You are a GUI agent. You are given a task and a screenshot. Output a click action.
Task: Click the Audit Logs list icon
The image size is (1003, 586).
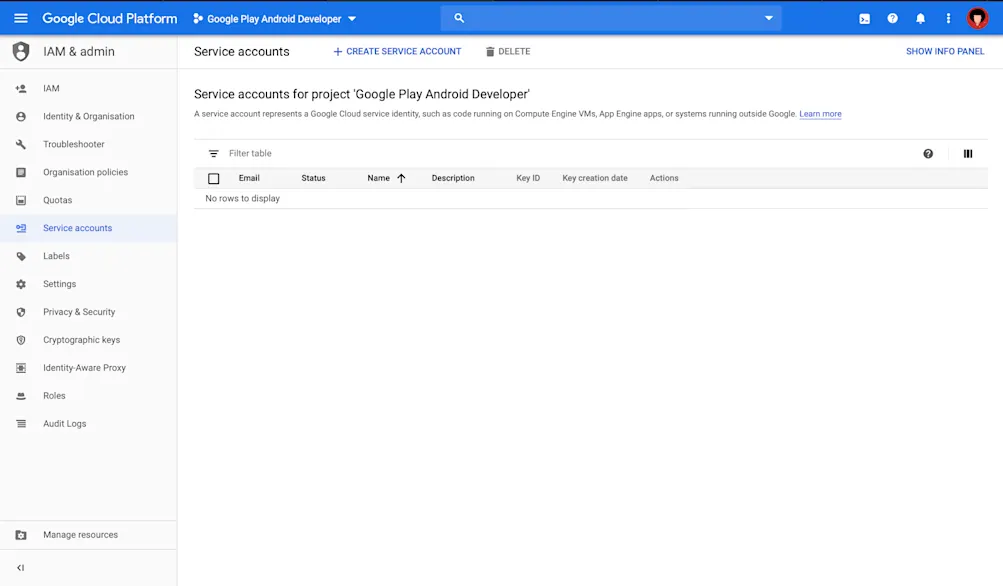(20, 424)
